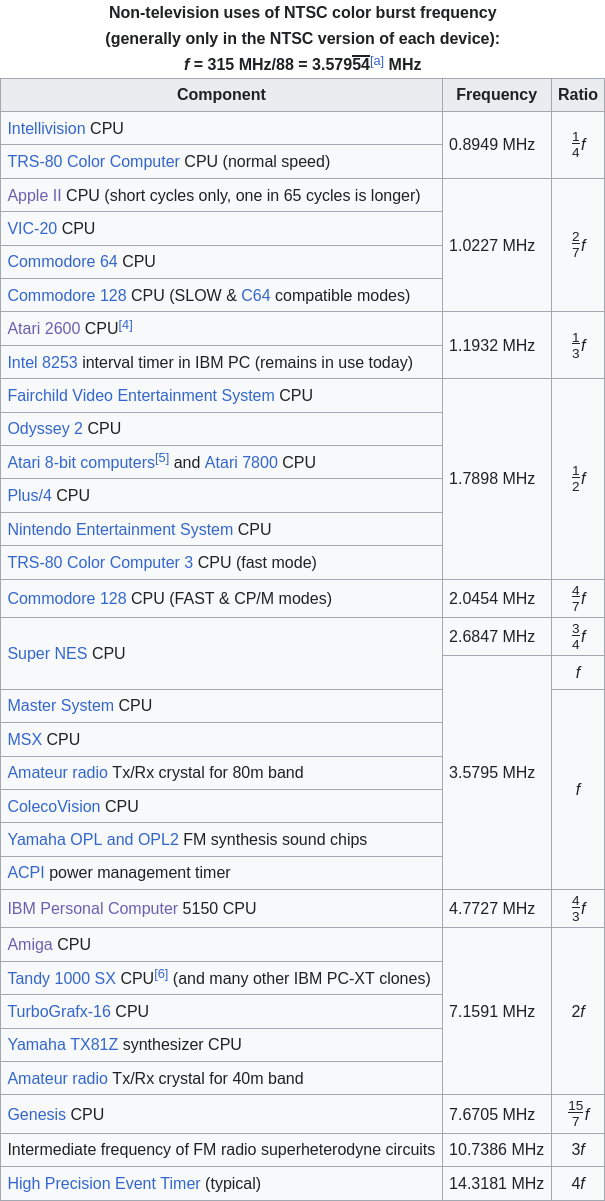Click the Intermediate frequency of FM radio row text
Image resolution: width=605 pixels, height=1201 pixels.
click(221, 1149)
